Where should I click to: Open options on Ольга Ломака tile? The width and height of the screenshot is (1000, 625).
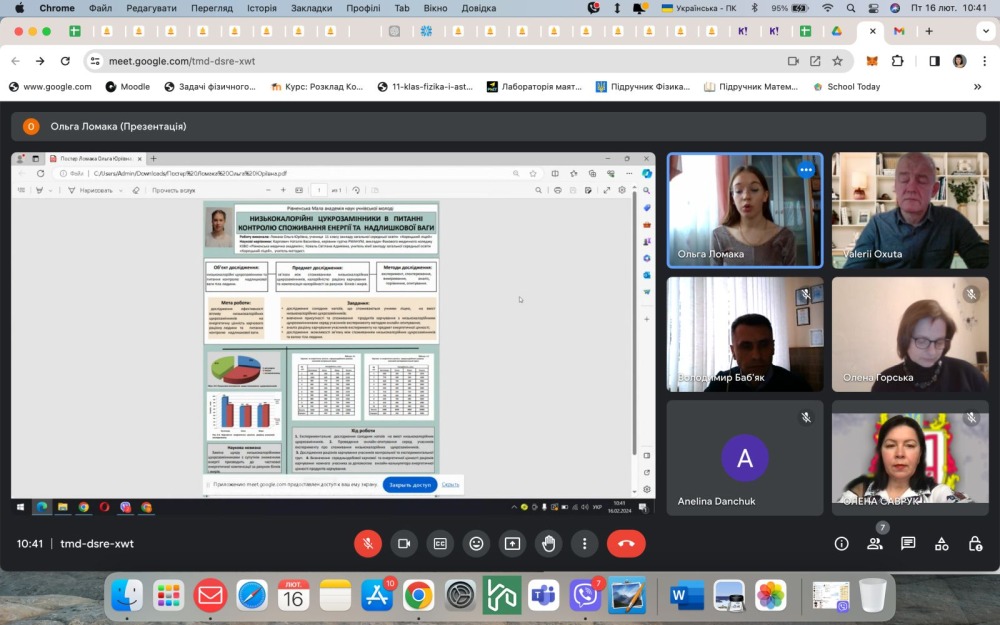[x=806, y=170]
